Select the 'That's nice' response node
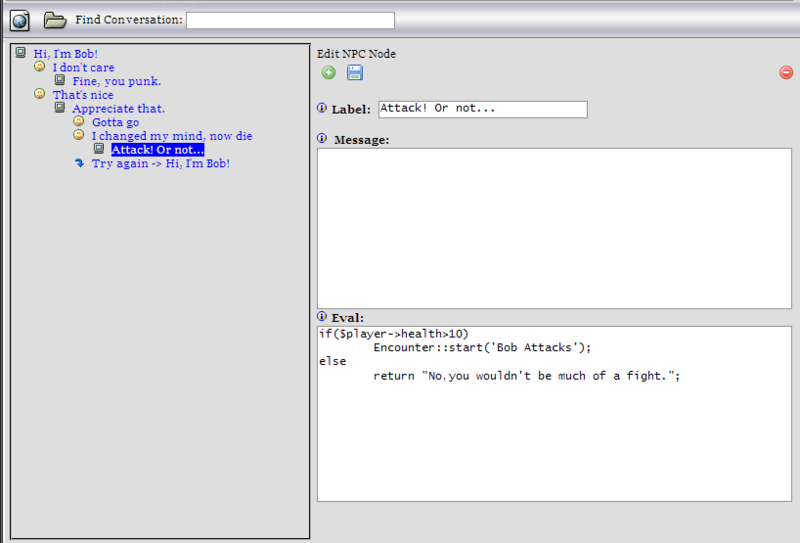Image resolution: width=800 pixels, height=543 pixels. [x=83, y=95]
